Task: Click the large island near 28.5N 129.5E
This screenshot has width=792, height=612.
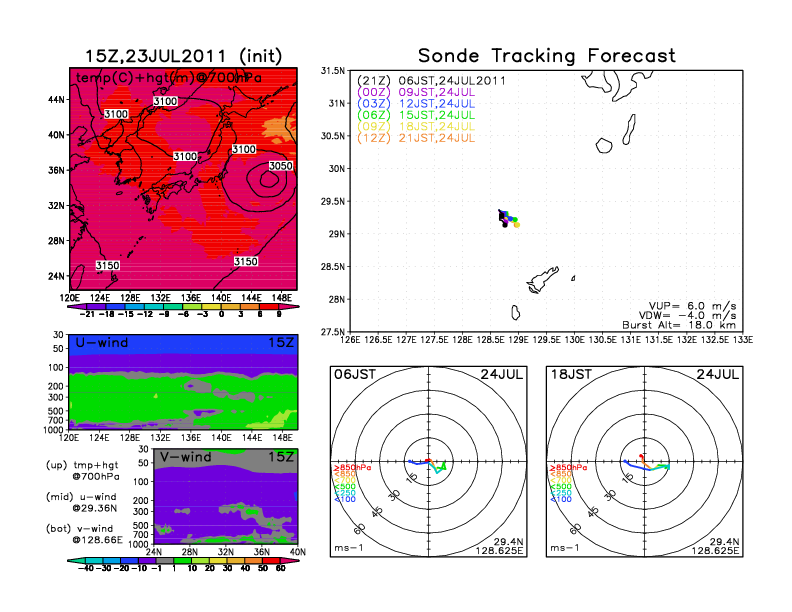Action: 542,280
